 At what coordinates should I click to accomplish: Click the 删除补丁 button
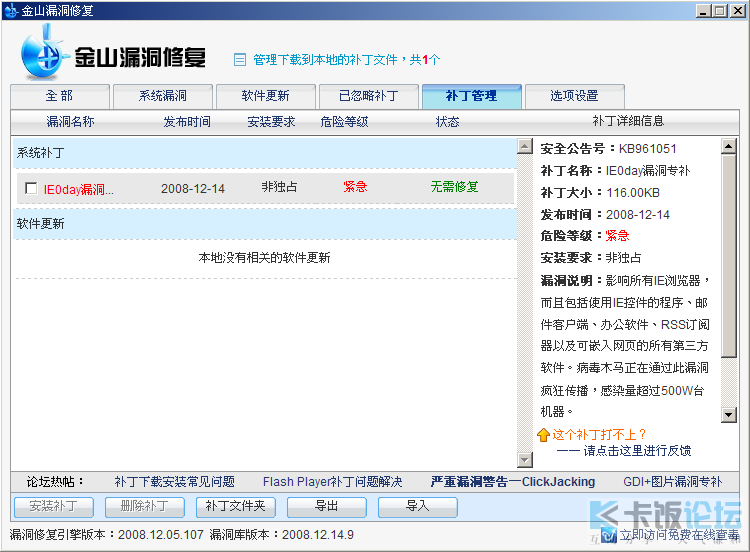[144, 507]
